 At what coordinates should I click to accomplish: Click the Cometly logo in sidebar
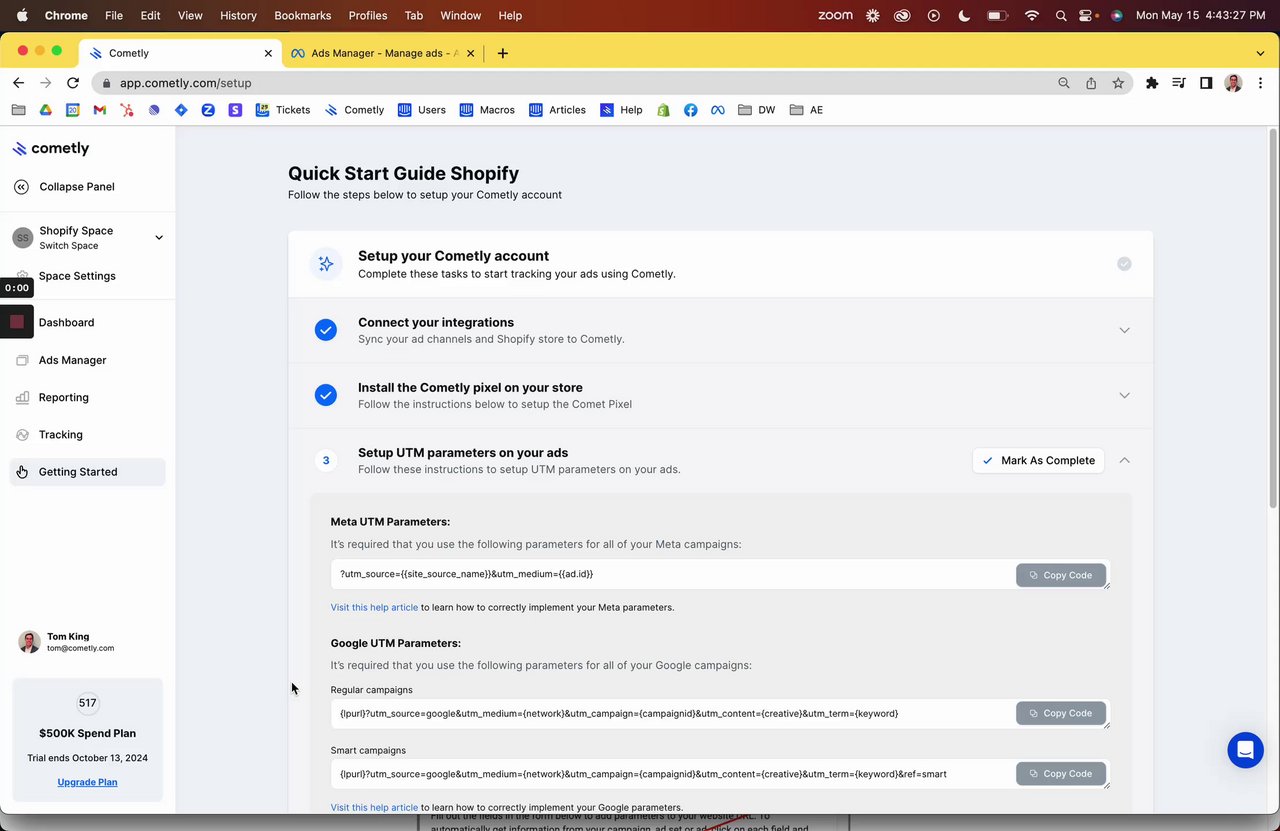[51, 148]
